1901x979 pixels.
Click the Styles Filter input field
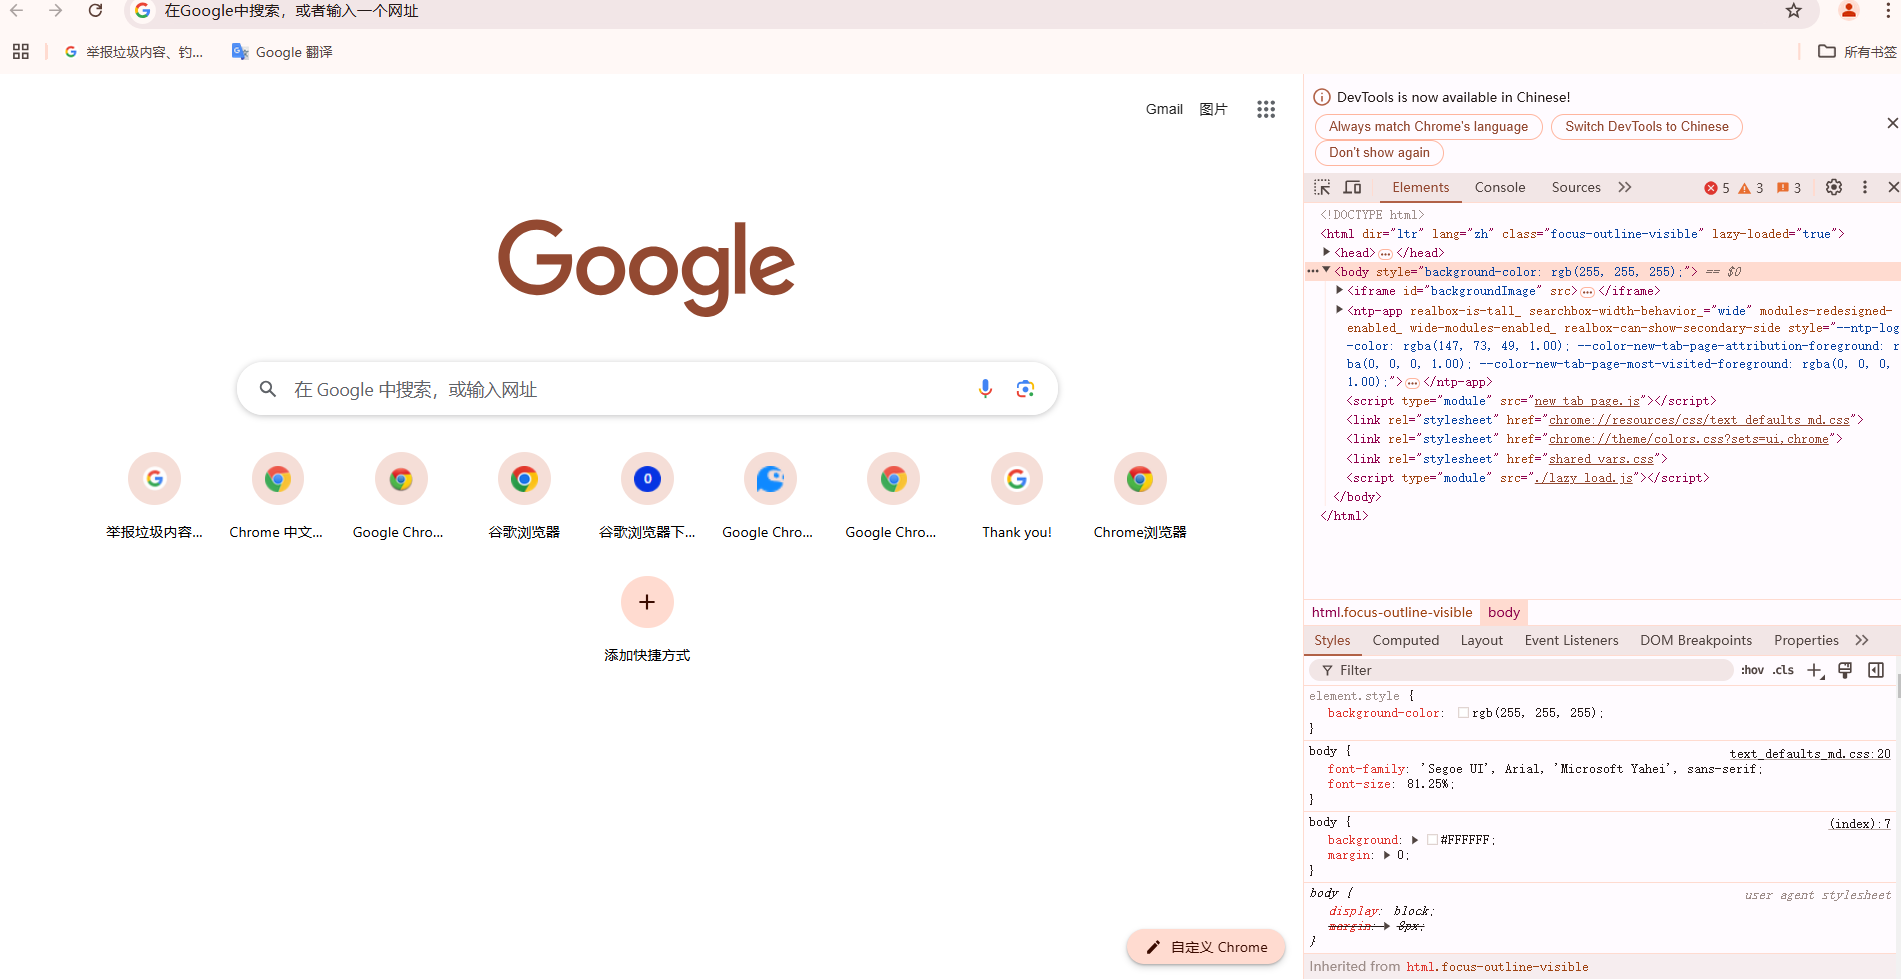coord(1521,670)
